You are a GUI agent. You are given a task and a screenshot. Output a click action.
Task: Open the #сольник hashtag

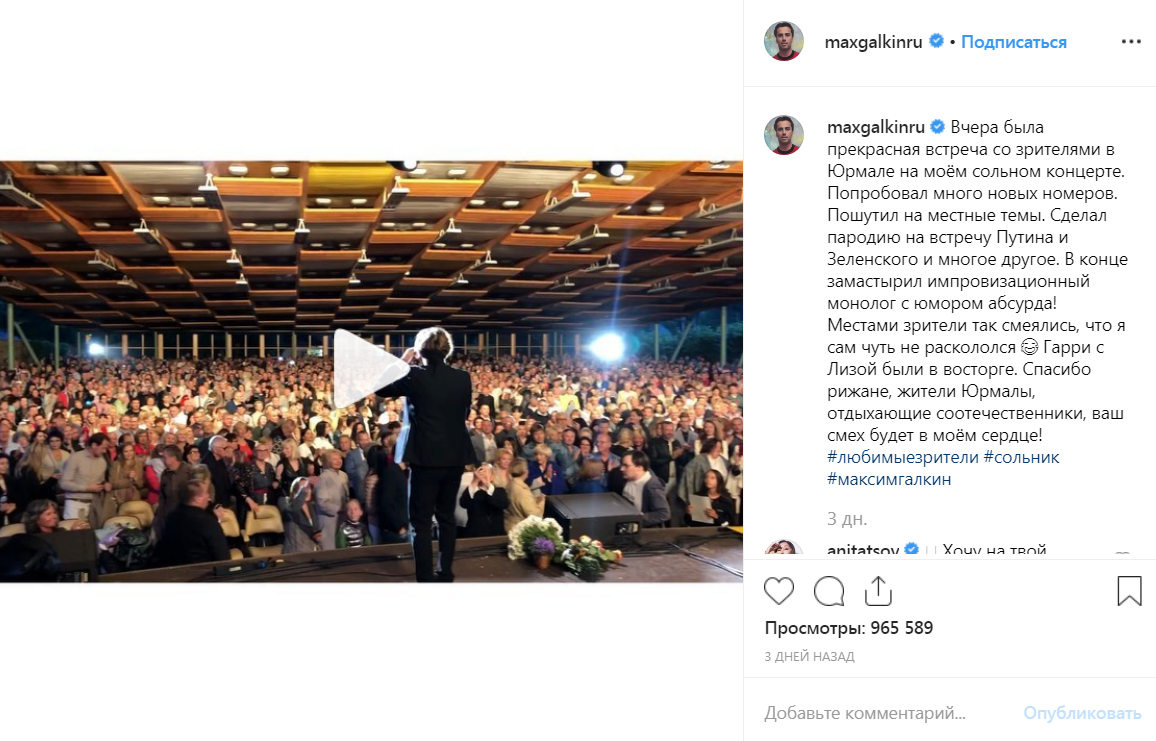click(1021, 457)
